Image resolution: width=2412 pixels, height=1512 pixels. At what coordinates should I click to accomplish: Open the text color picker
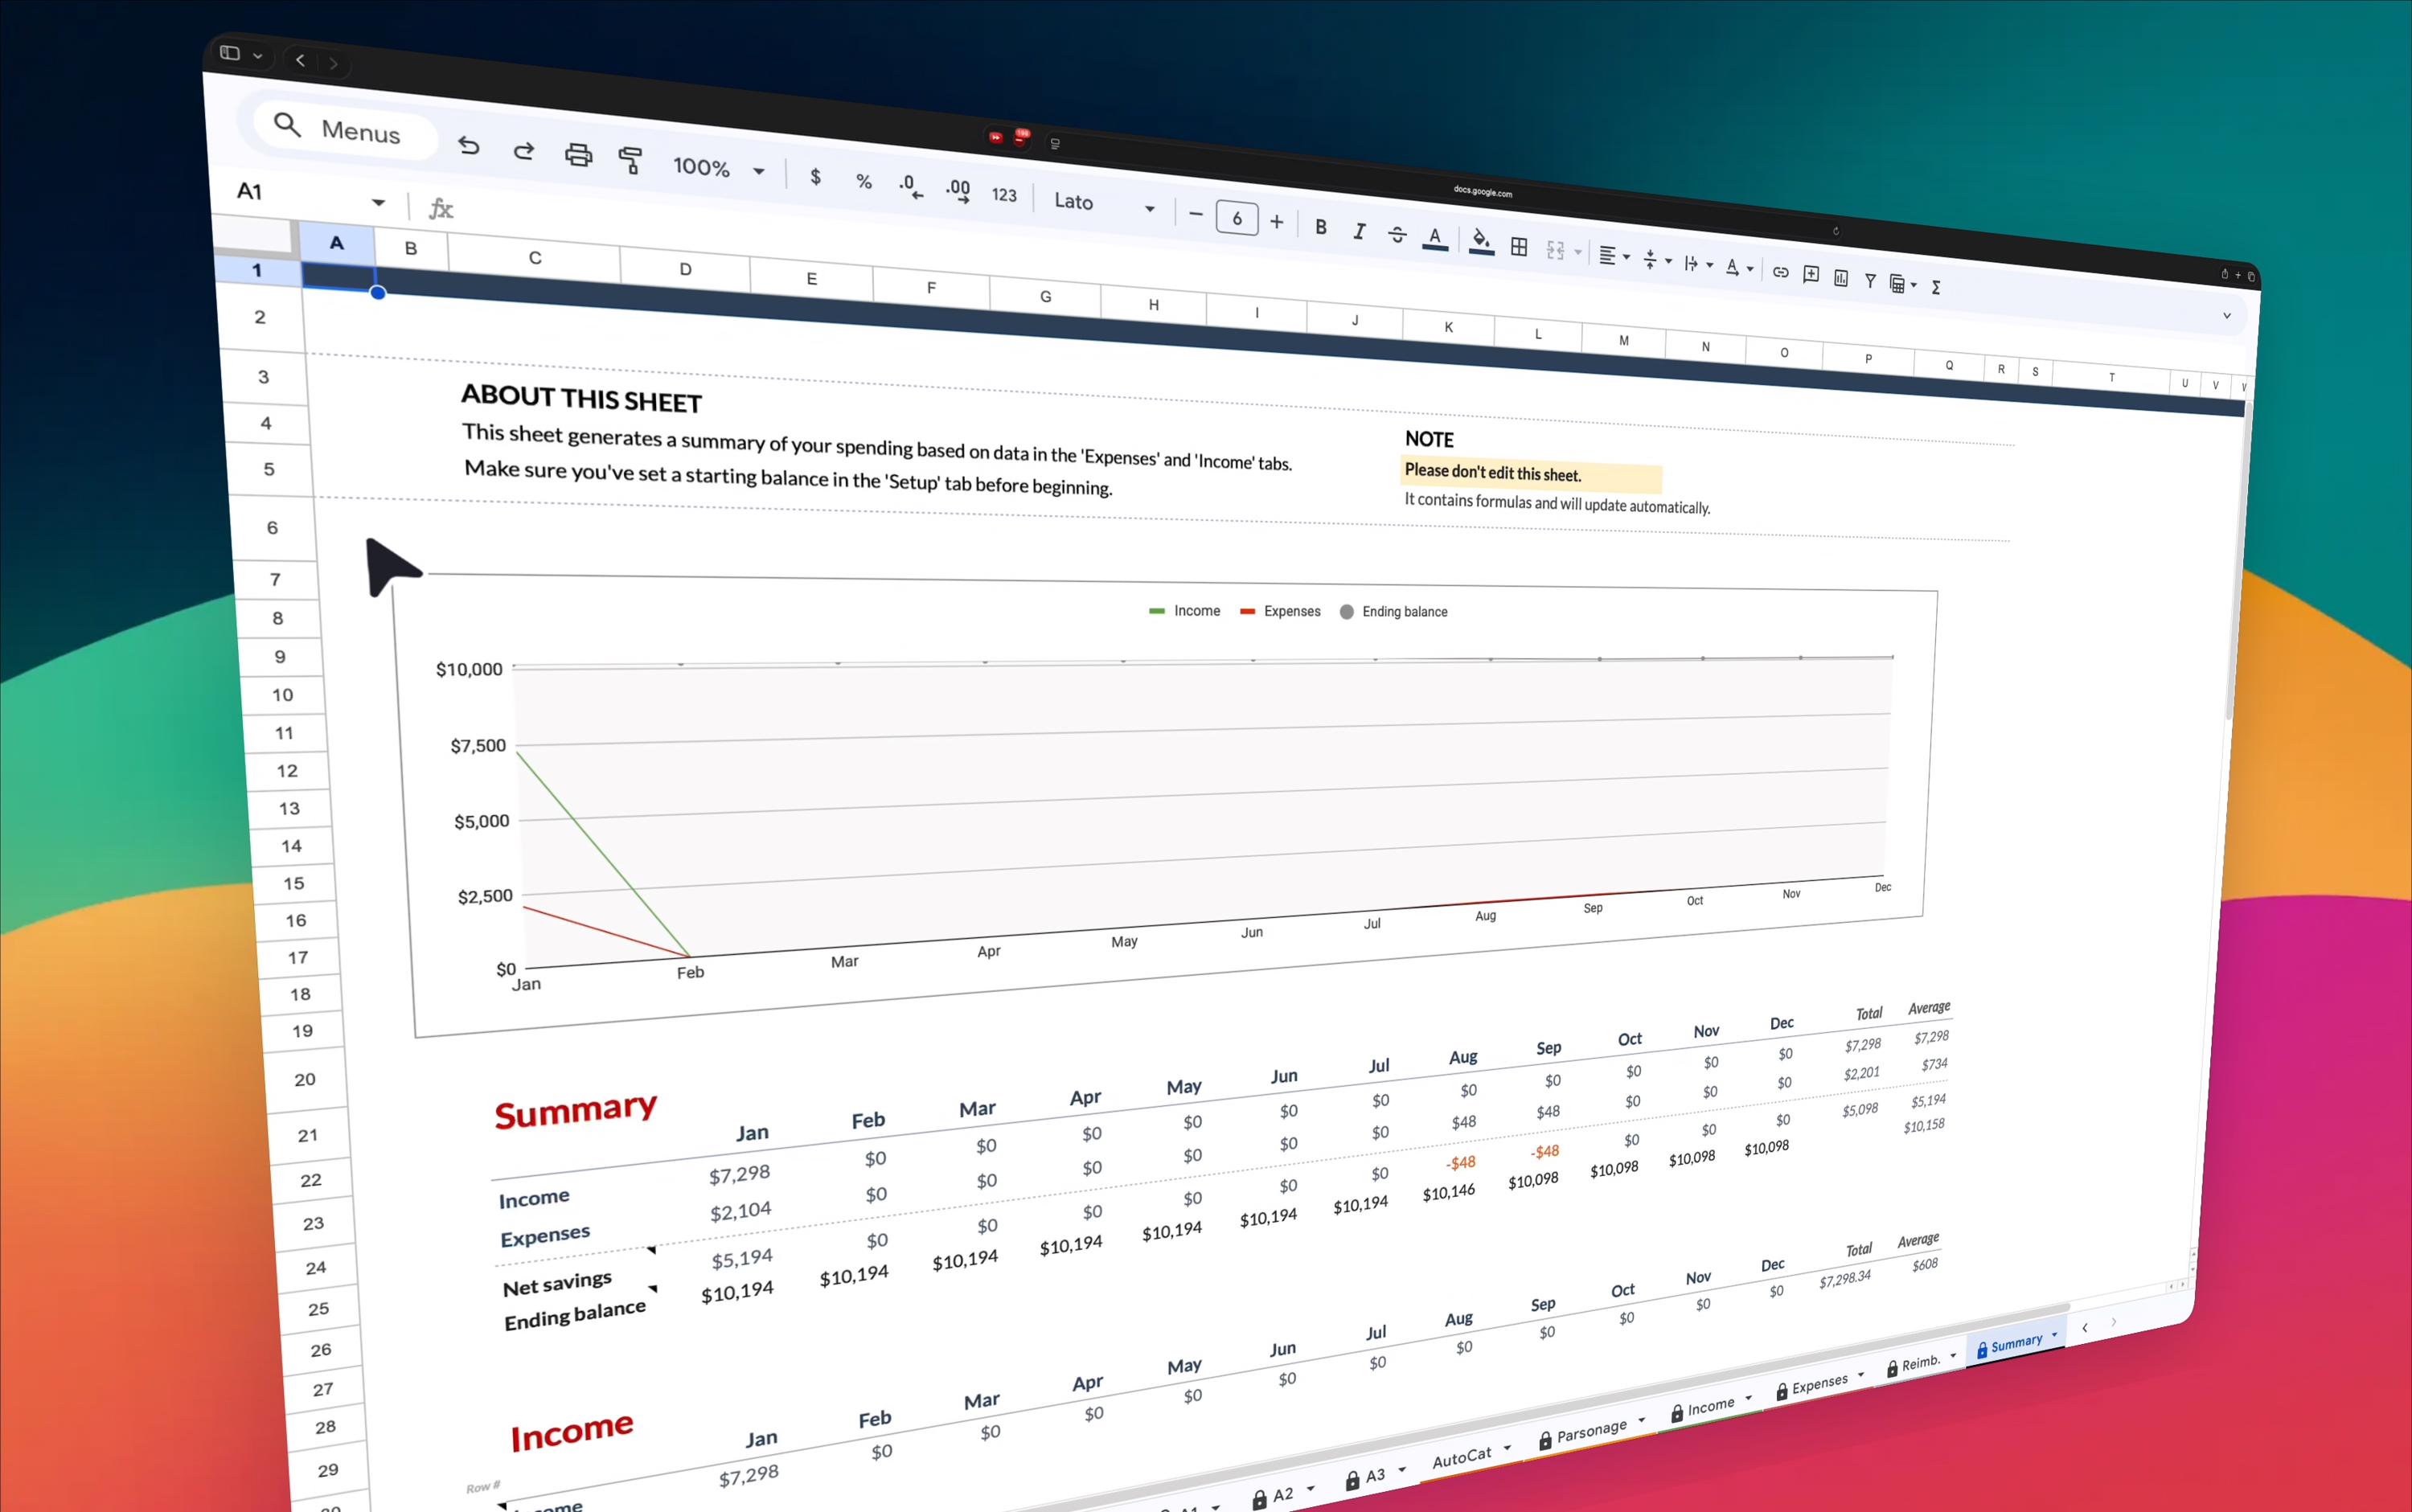point(1435,239)
